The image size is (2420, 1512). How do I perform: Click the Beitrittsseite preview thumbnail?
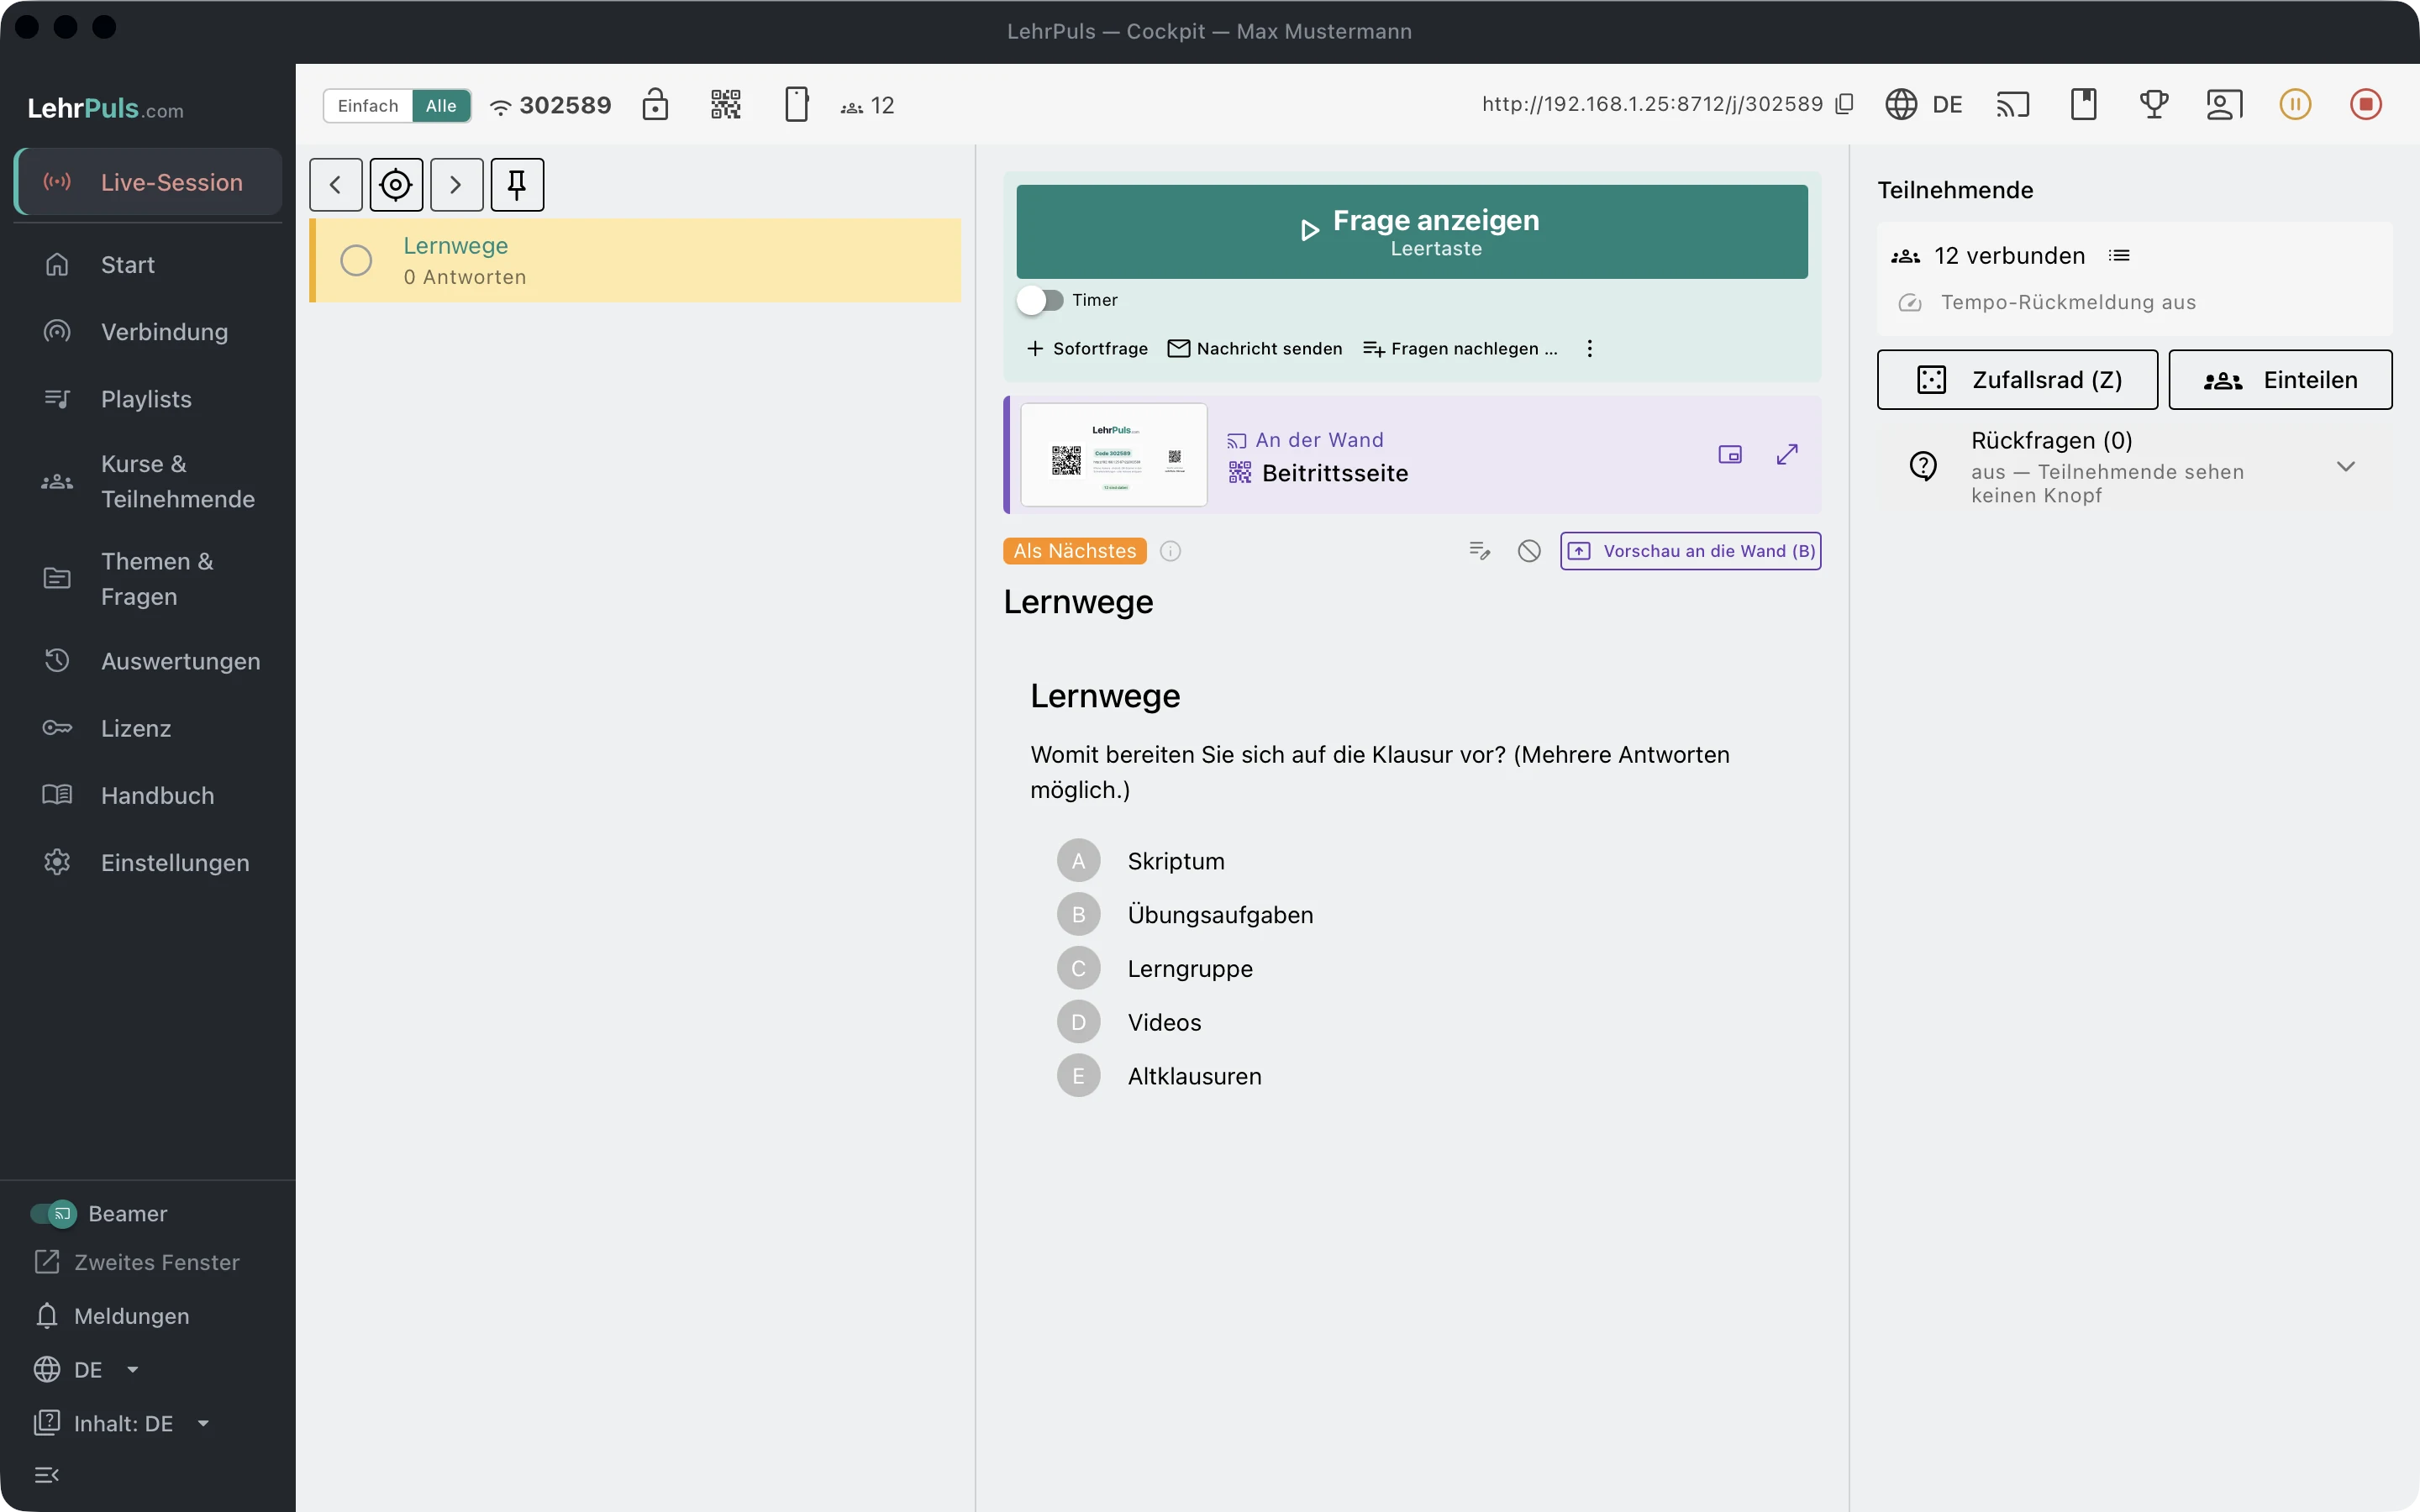1114,455
